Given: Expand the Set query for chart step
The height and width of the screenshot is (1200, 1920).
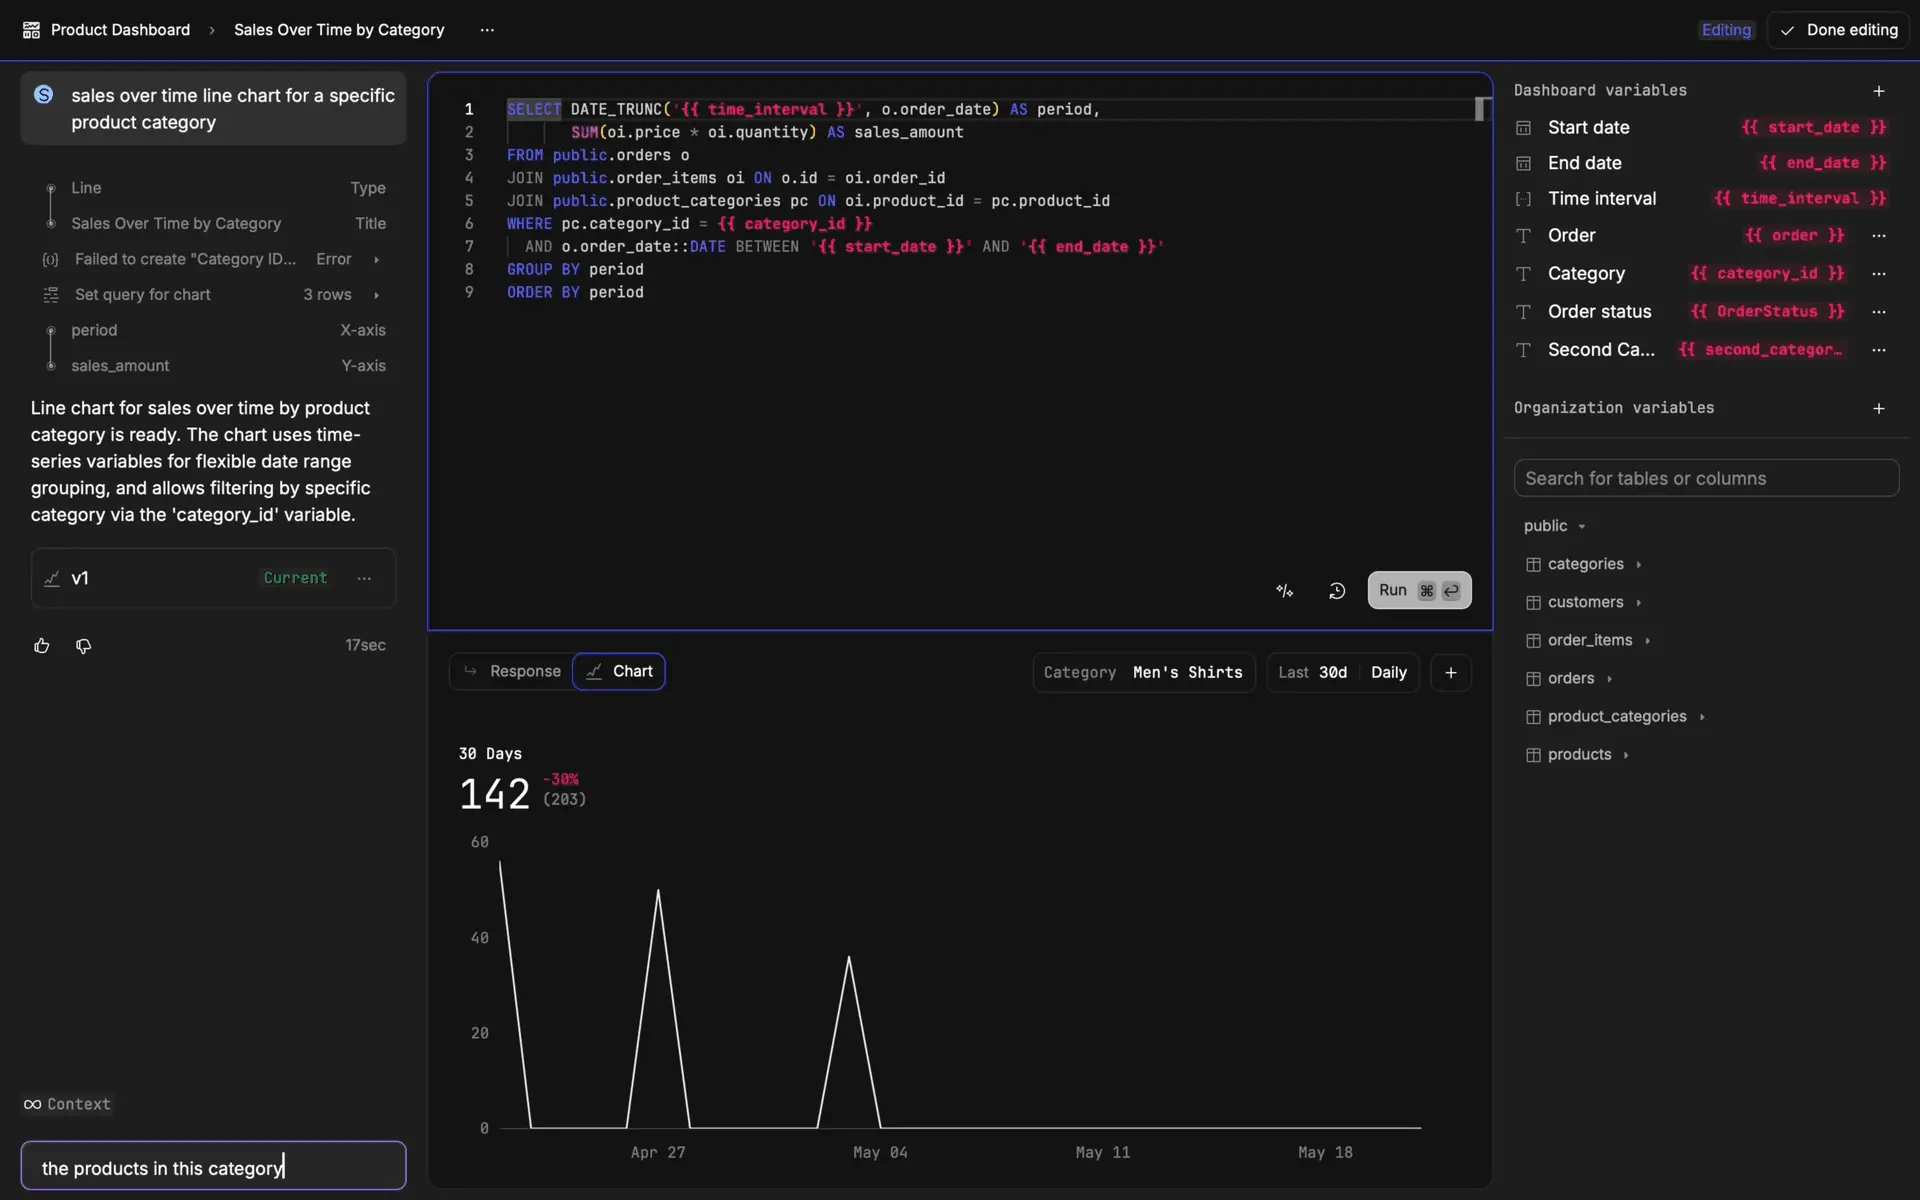Looking at the screenshot, I should (376, 295).
